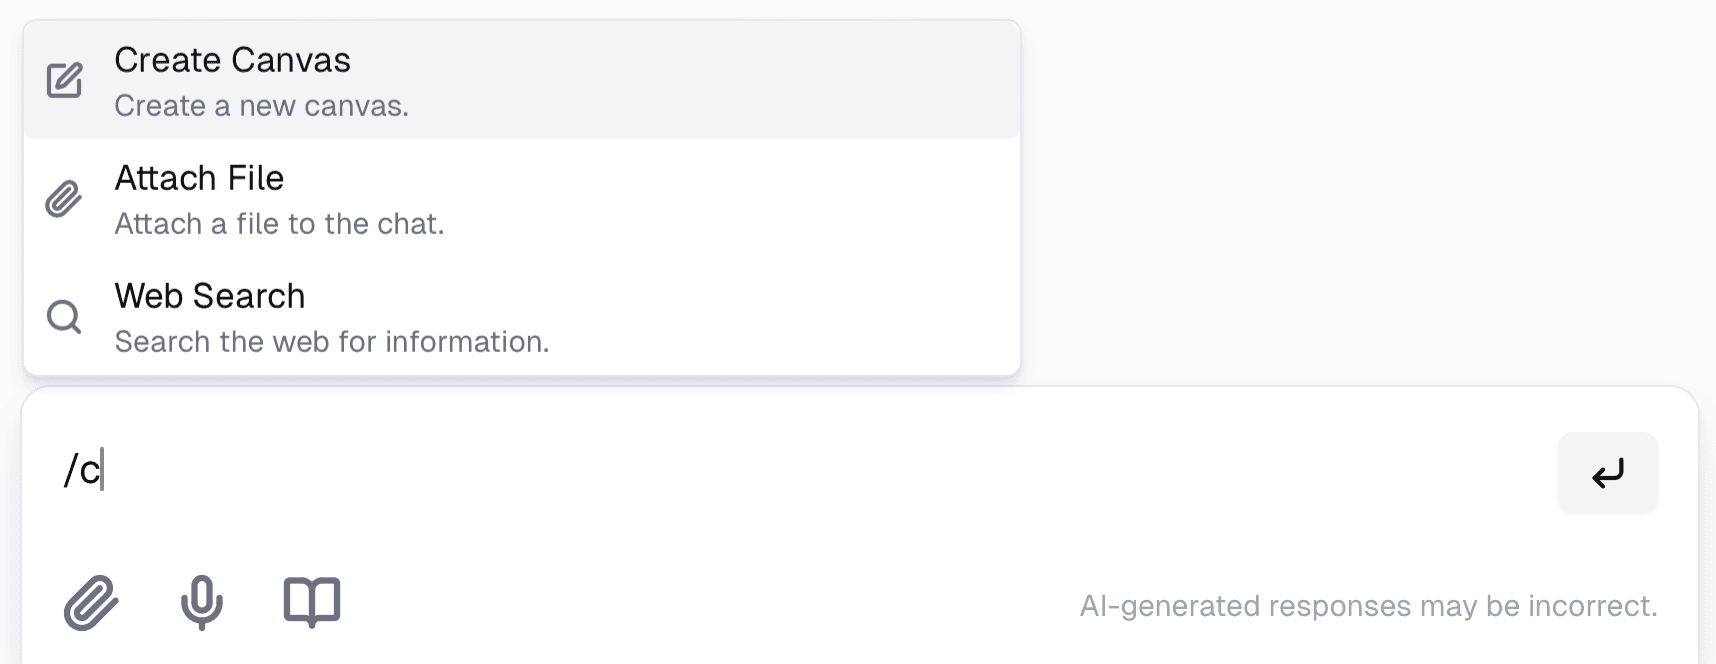Click the 'Create a new canvas.' description

coord(261,106)
